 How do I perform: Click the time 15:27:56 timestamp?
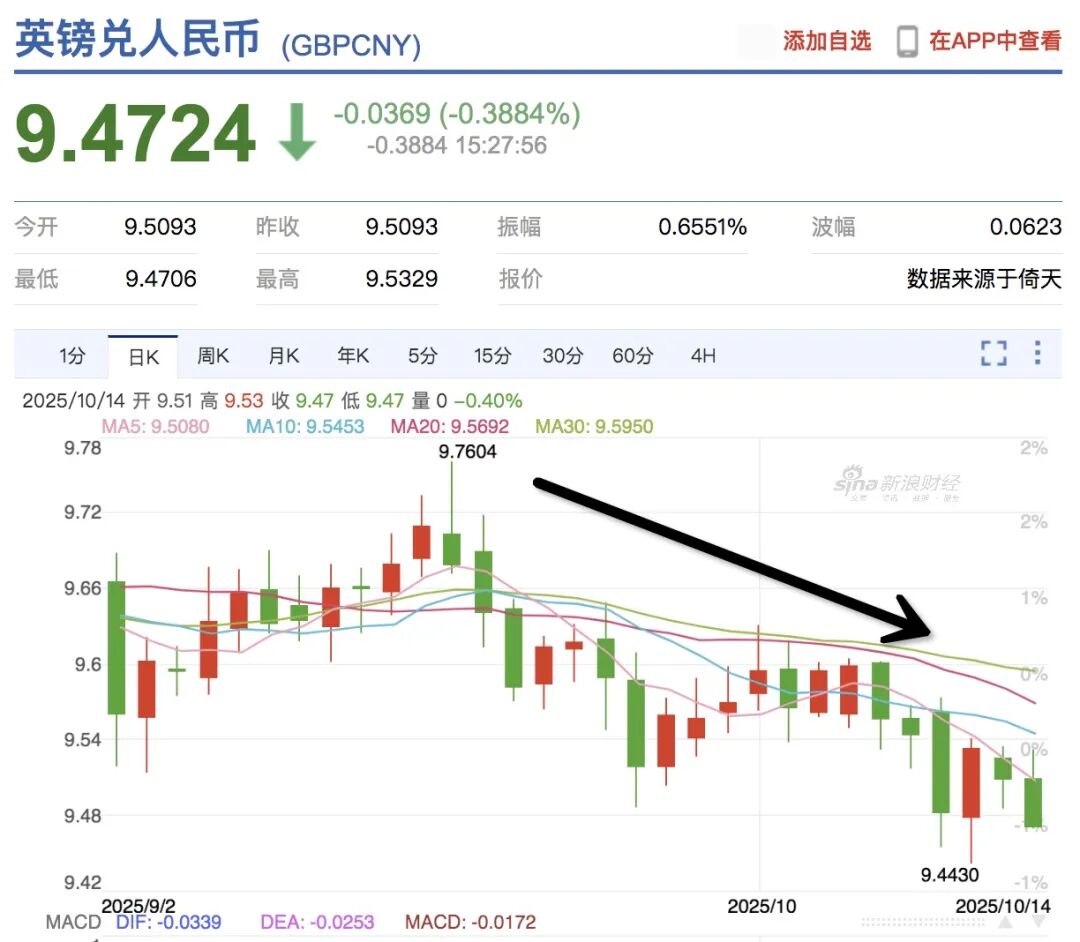[x=501, y=145]
